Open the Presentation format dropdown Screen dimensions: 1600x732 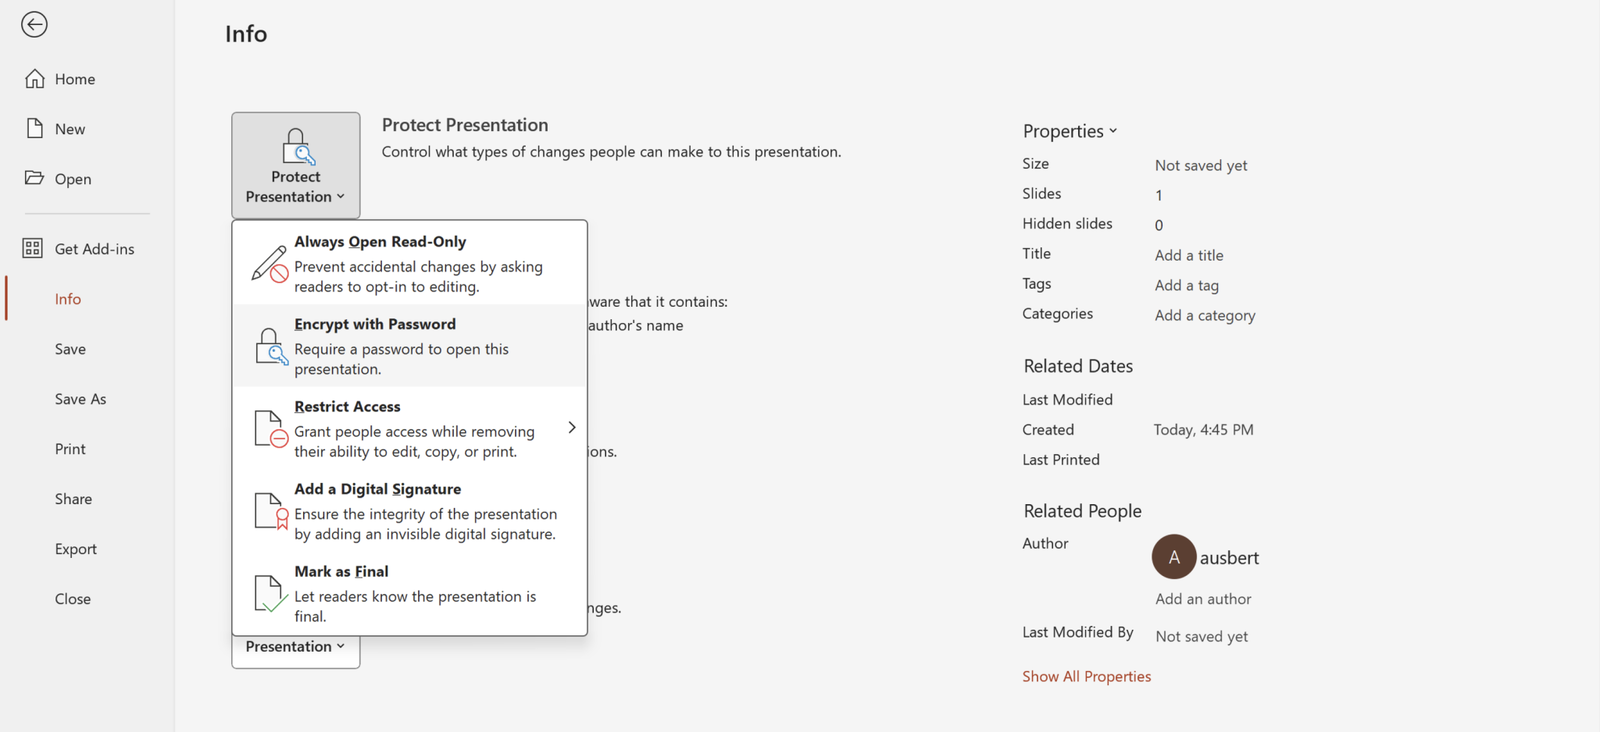click(295, 646)
